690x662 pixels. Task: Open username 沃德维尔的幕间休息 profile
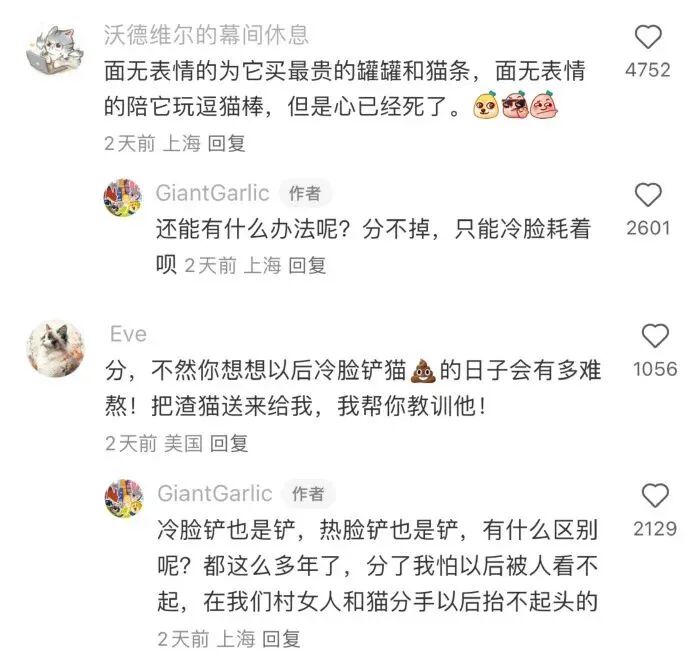click(x=206, y=35)
